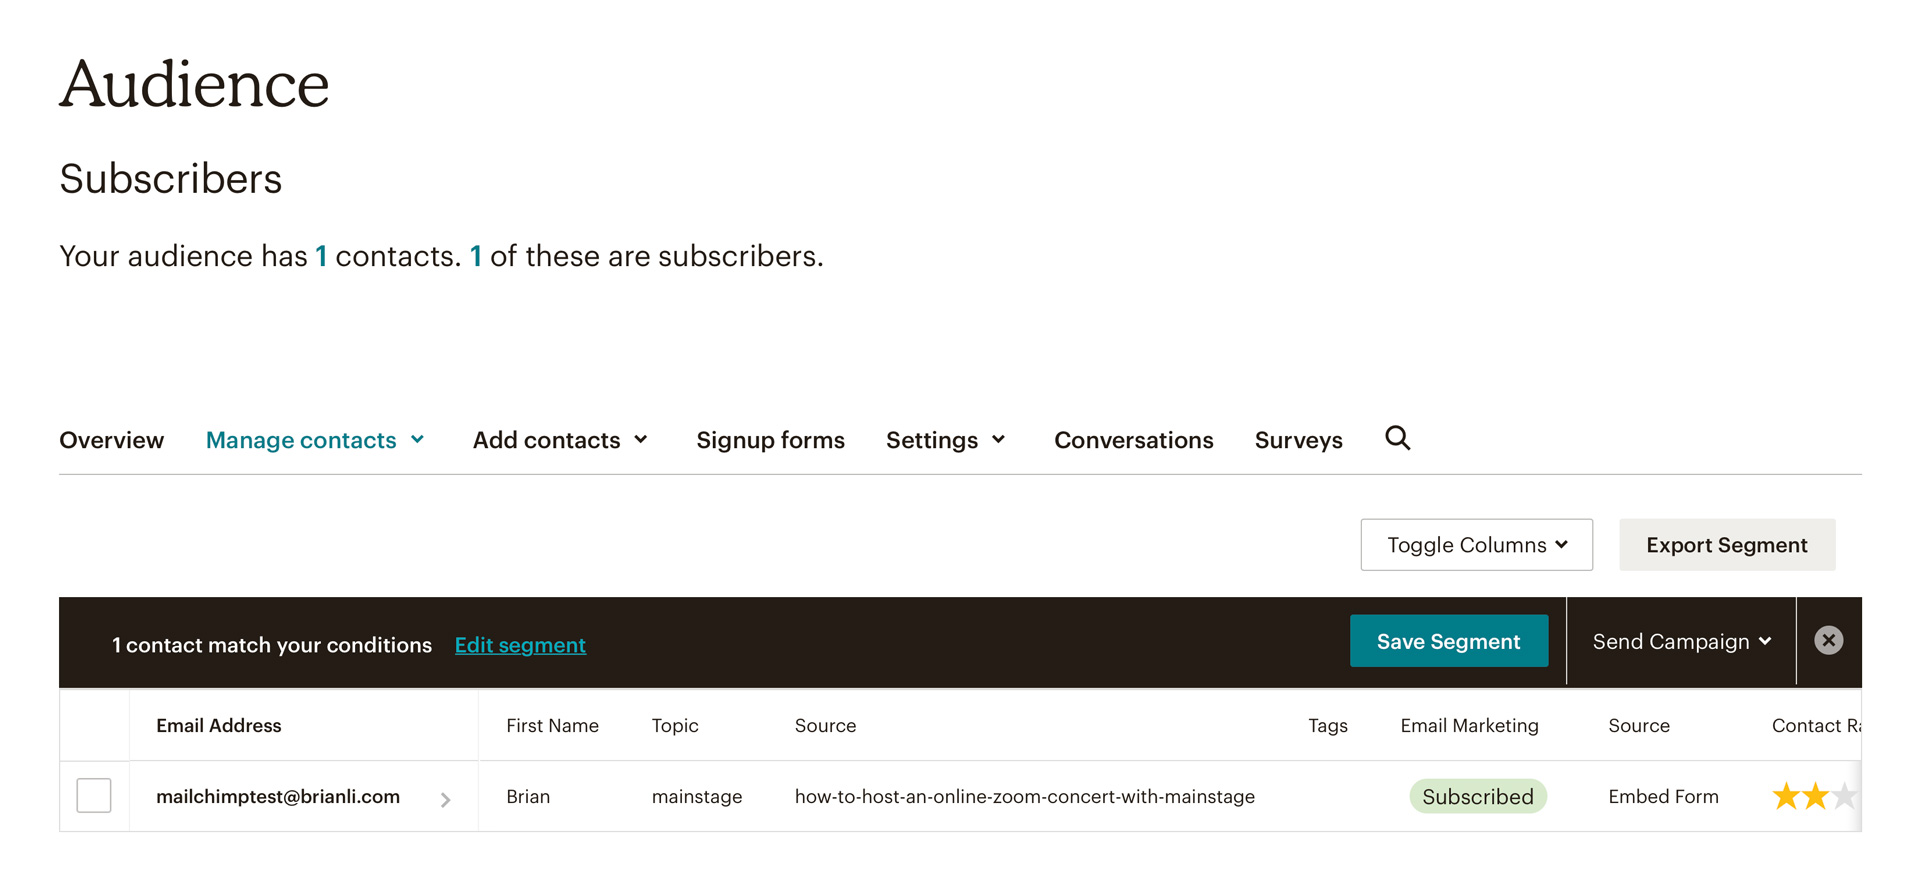Click the first gold rating star

pyautogui.click(x=1786, y=796)
